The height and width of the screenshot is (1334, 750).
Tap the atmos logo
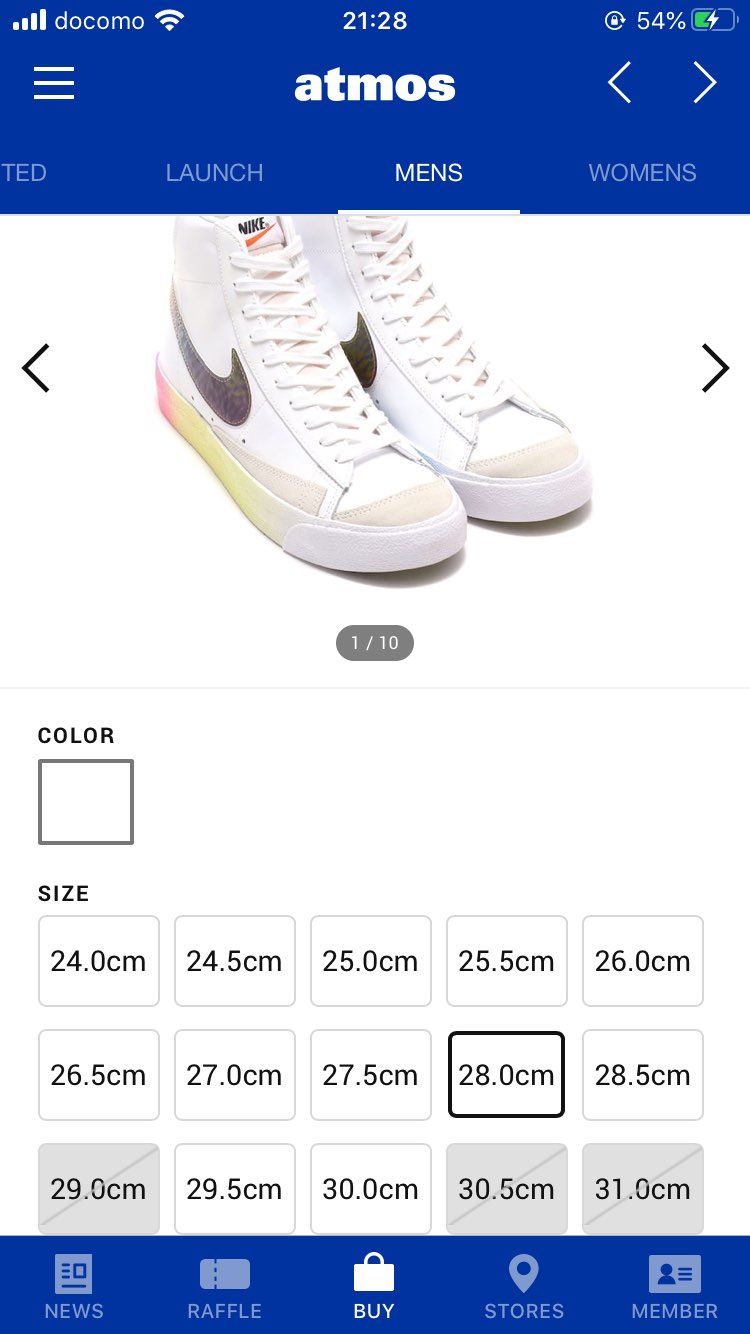(x=374, y=84)
